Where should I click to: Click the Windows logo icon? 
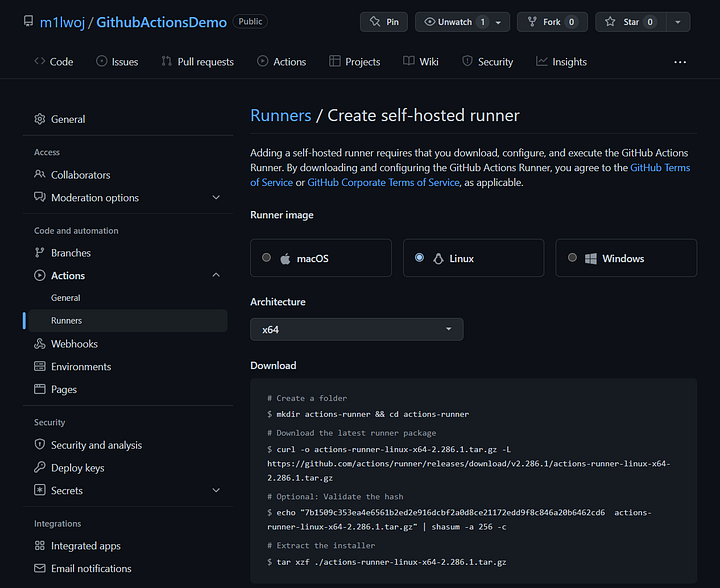coord(591,258)
